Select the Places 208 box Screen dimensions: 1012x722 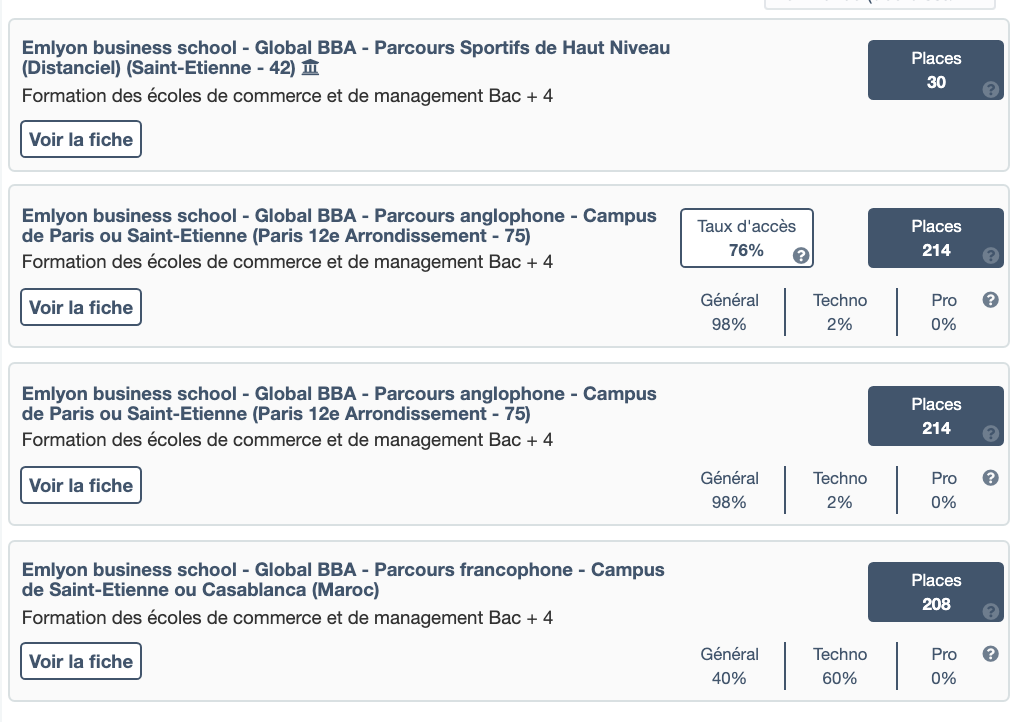coord(935,592)
